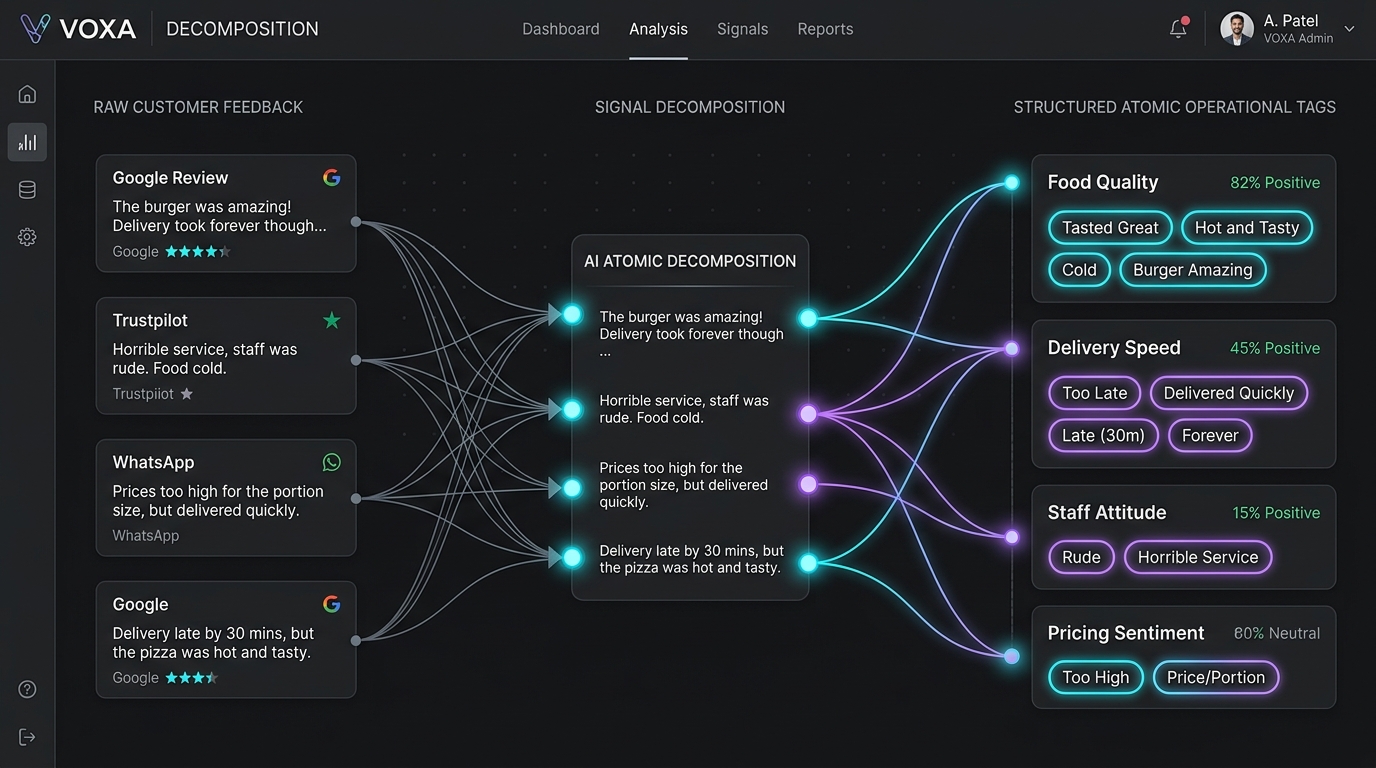
Task: Select the Price/Portion tag
Action: pyautogui.click(x=1216, y=677)
